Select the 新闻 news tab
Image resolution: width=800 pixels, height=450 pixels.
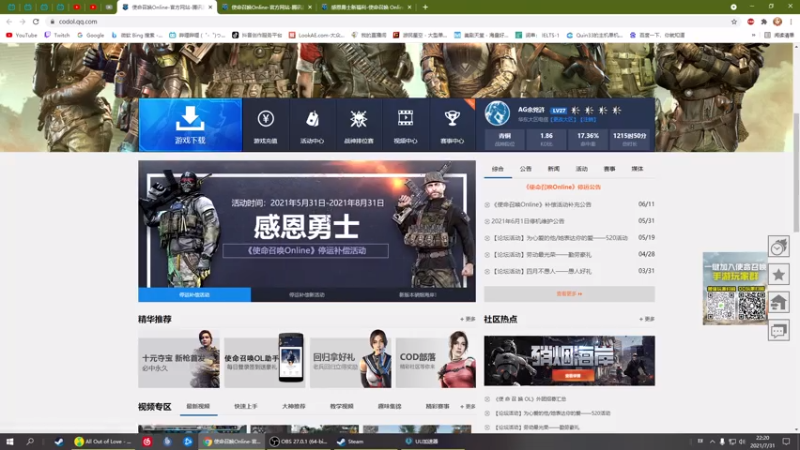(x=554, y=169)
